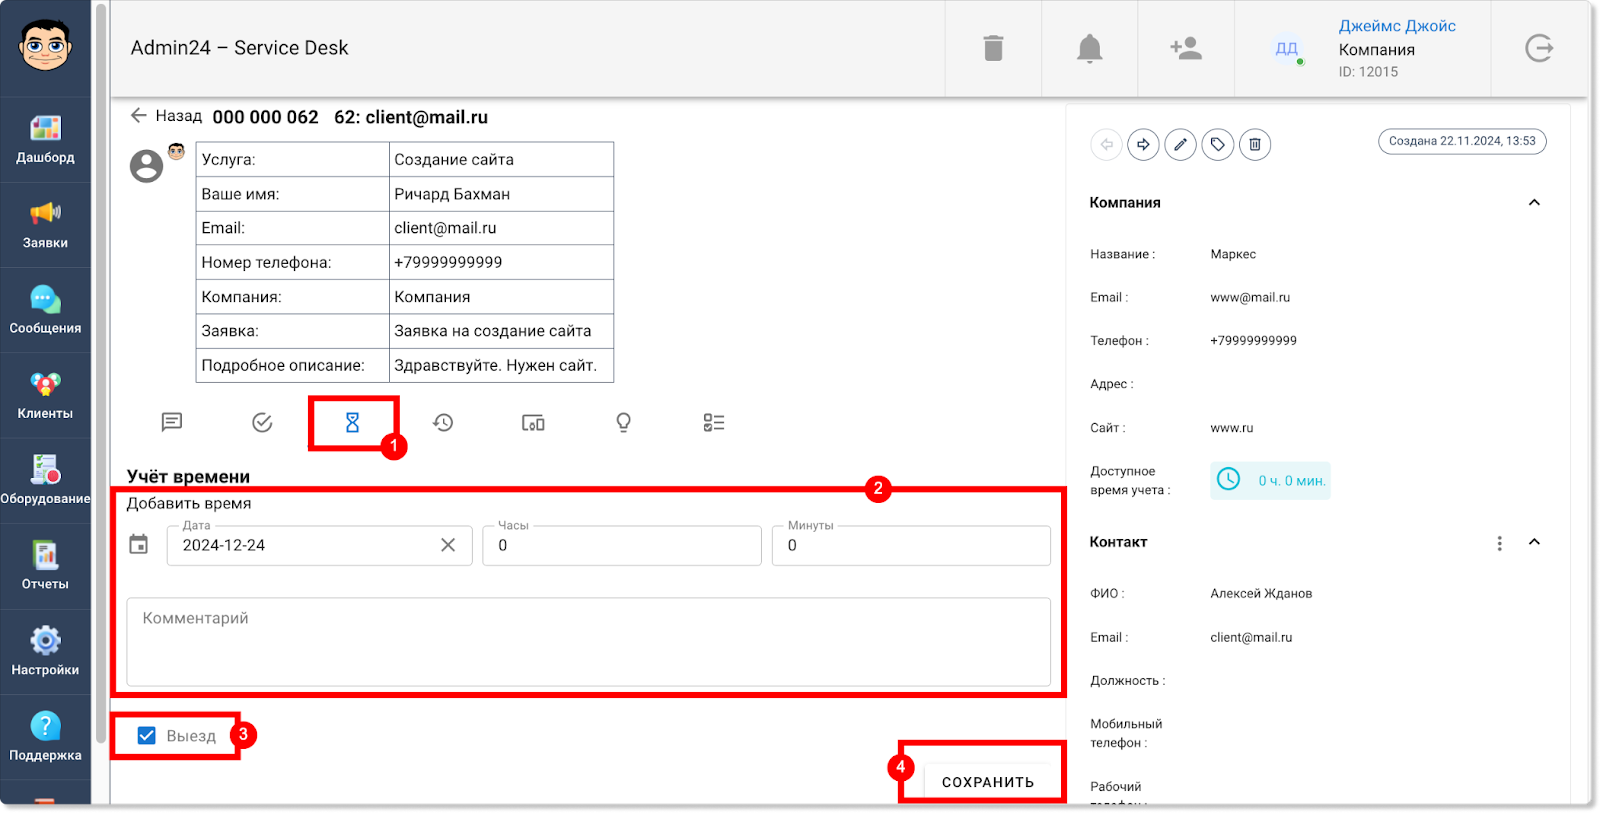Viewport: 1600px width, 813px height.
Task: Click the ДД user avatar
Action: coord(1286,48)
